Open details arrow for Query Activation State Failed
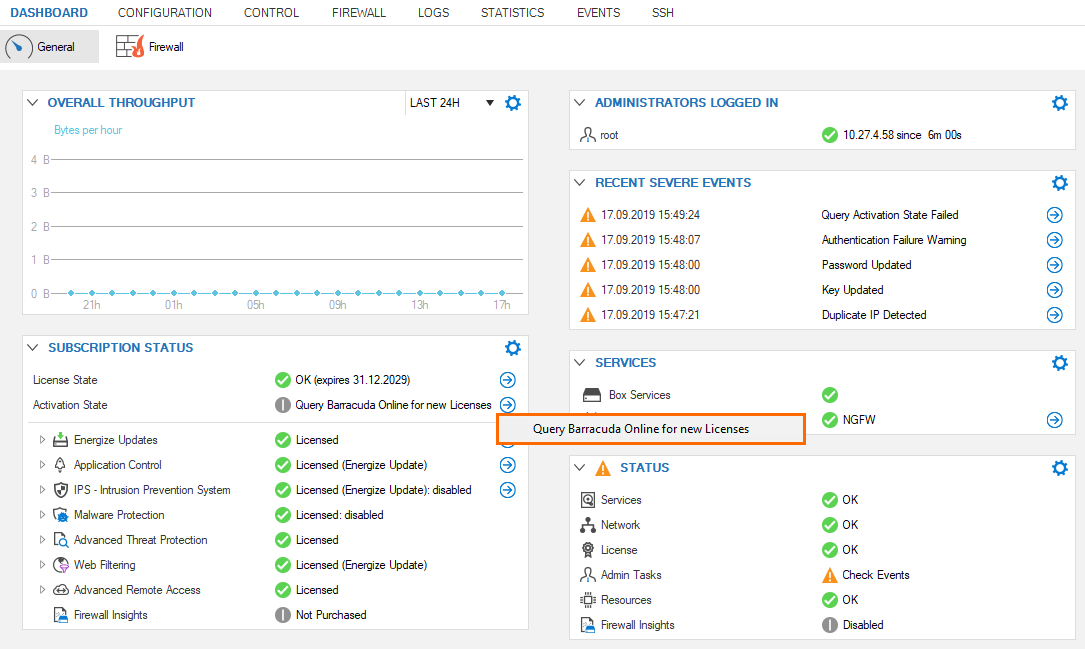The width and height of the screenshot is (1085, 649). point(1054,215)
